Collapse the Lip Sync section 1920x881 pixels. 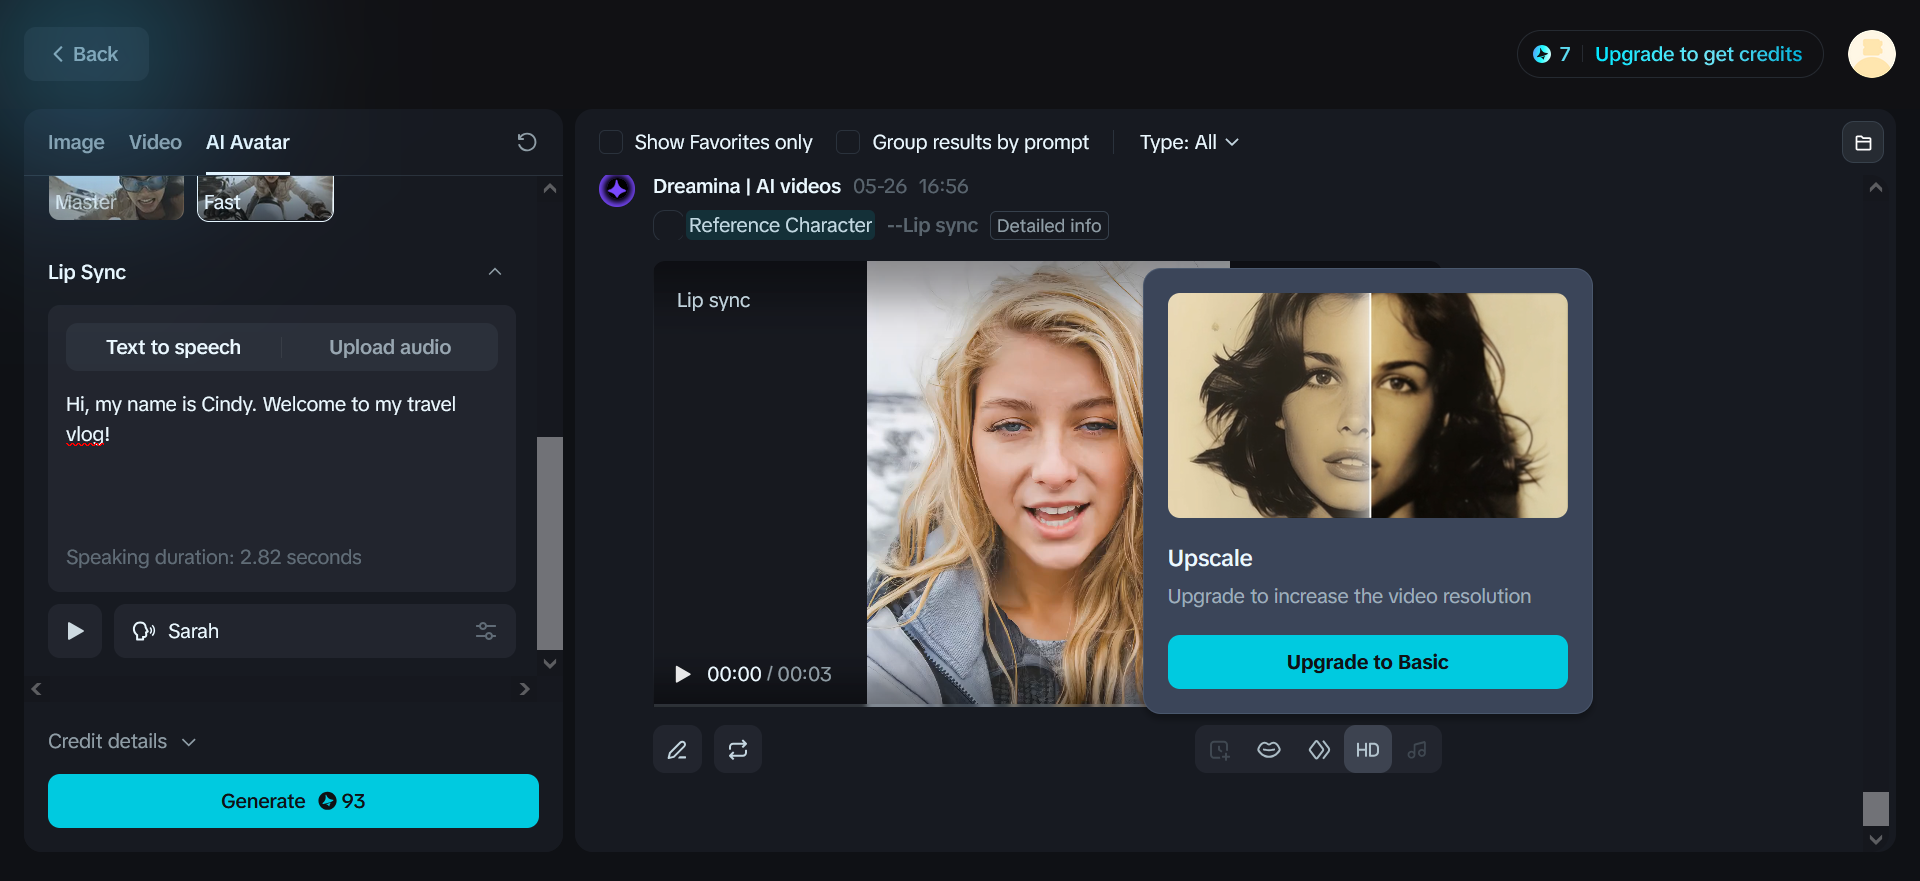tap(495, 272)
